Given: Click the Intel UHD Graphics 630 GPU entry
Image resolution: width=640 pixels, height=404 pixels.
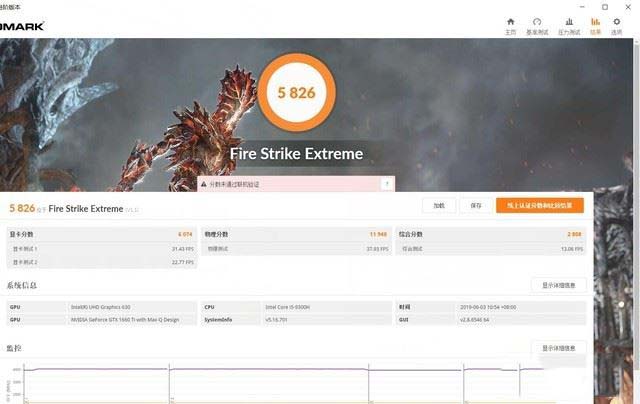Looking at the screenshot, I should pyautogui.click(x=100, y=307).
